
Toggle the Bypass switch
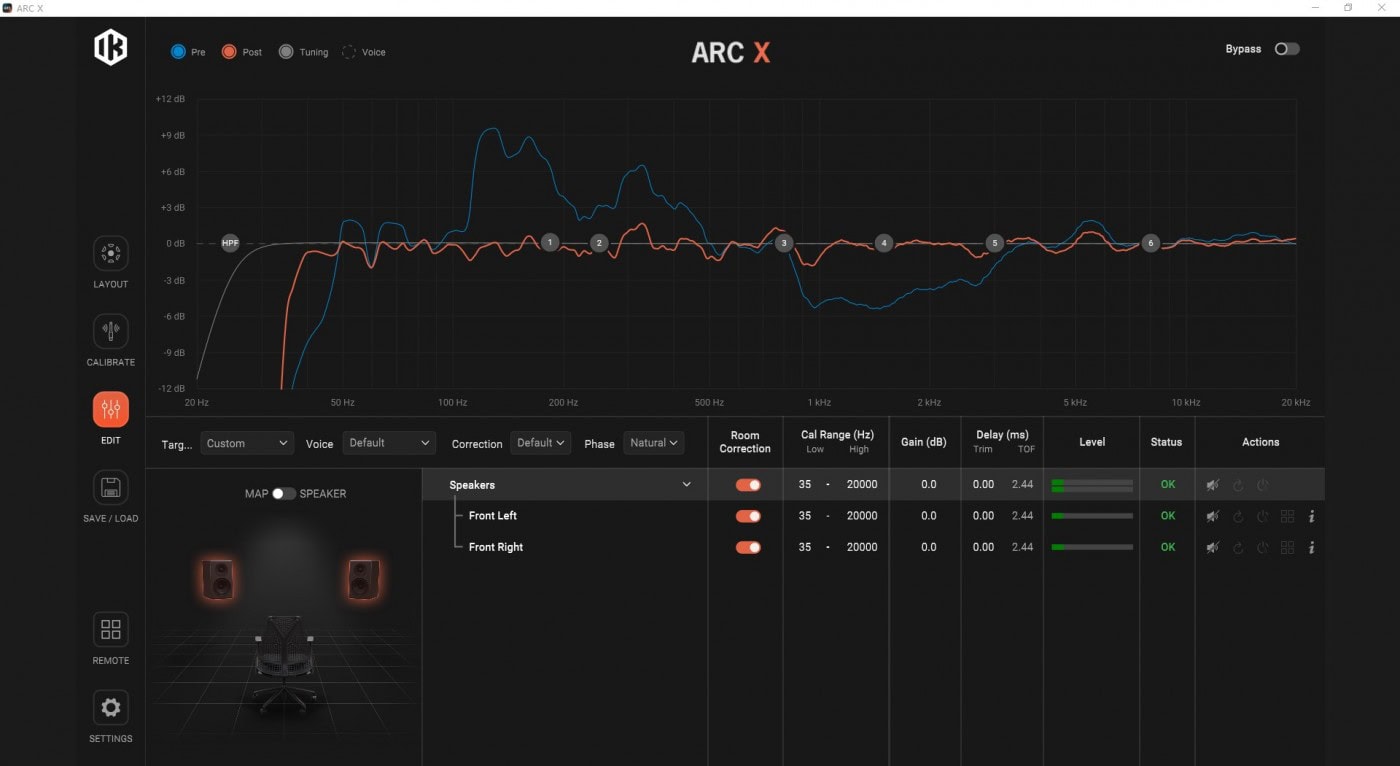1286,49
